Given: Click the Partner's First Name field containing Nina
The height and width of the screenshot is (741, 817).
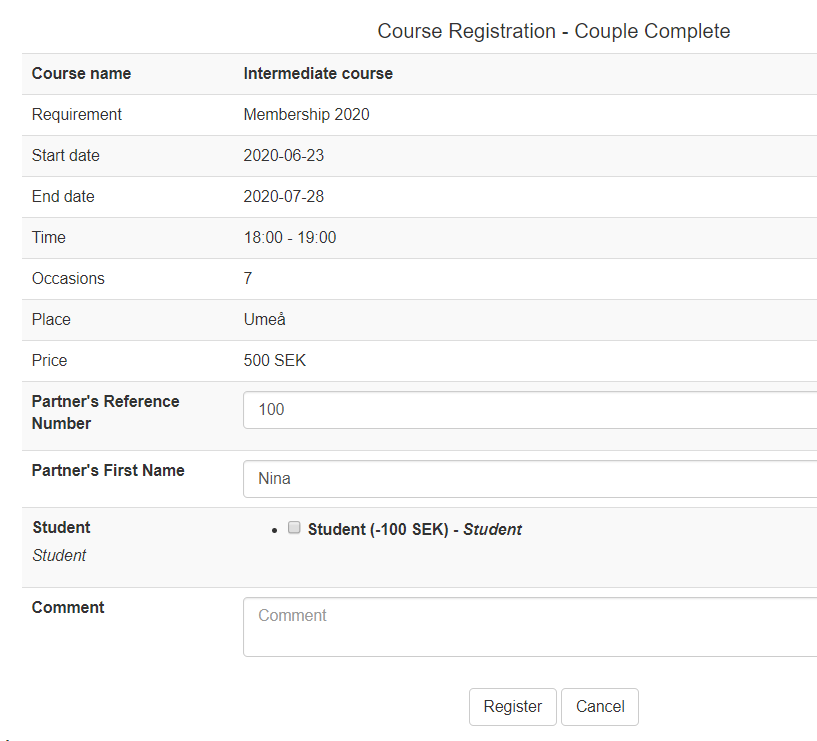Looking at the screenshot, I should pos(530,479).
